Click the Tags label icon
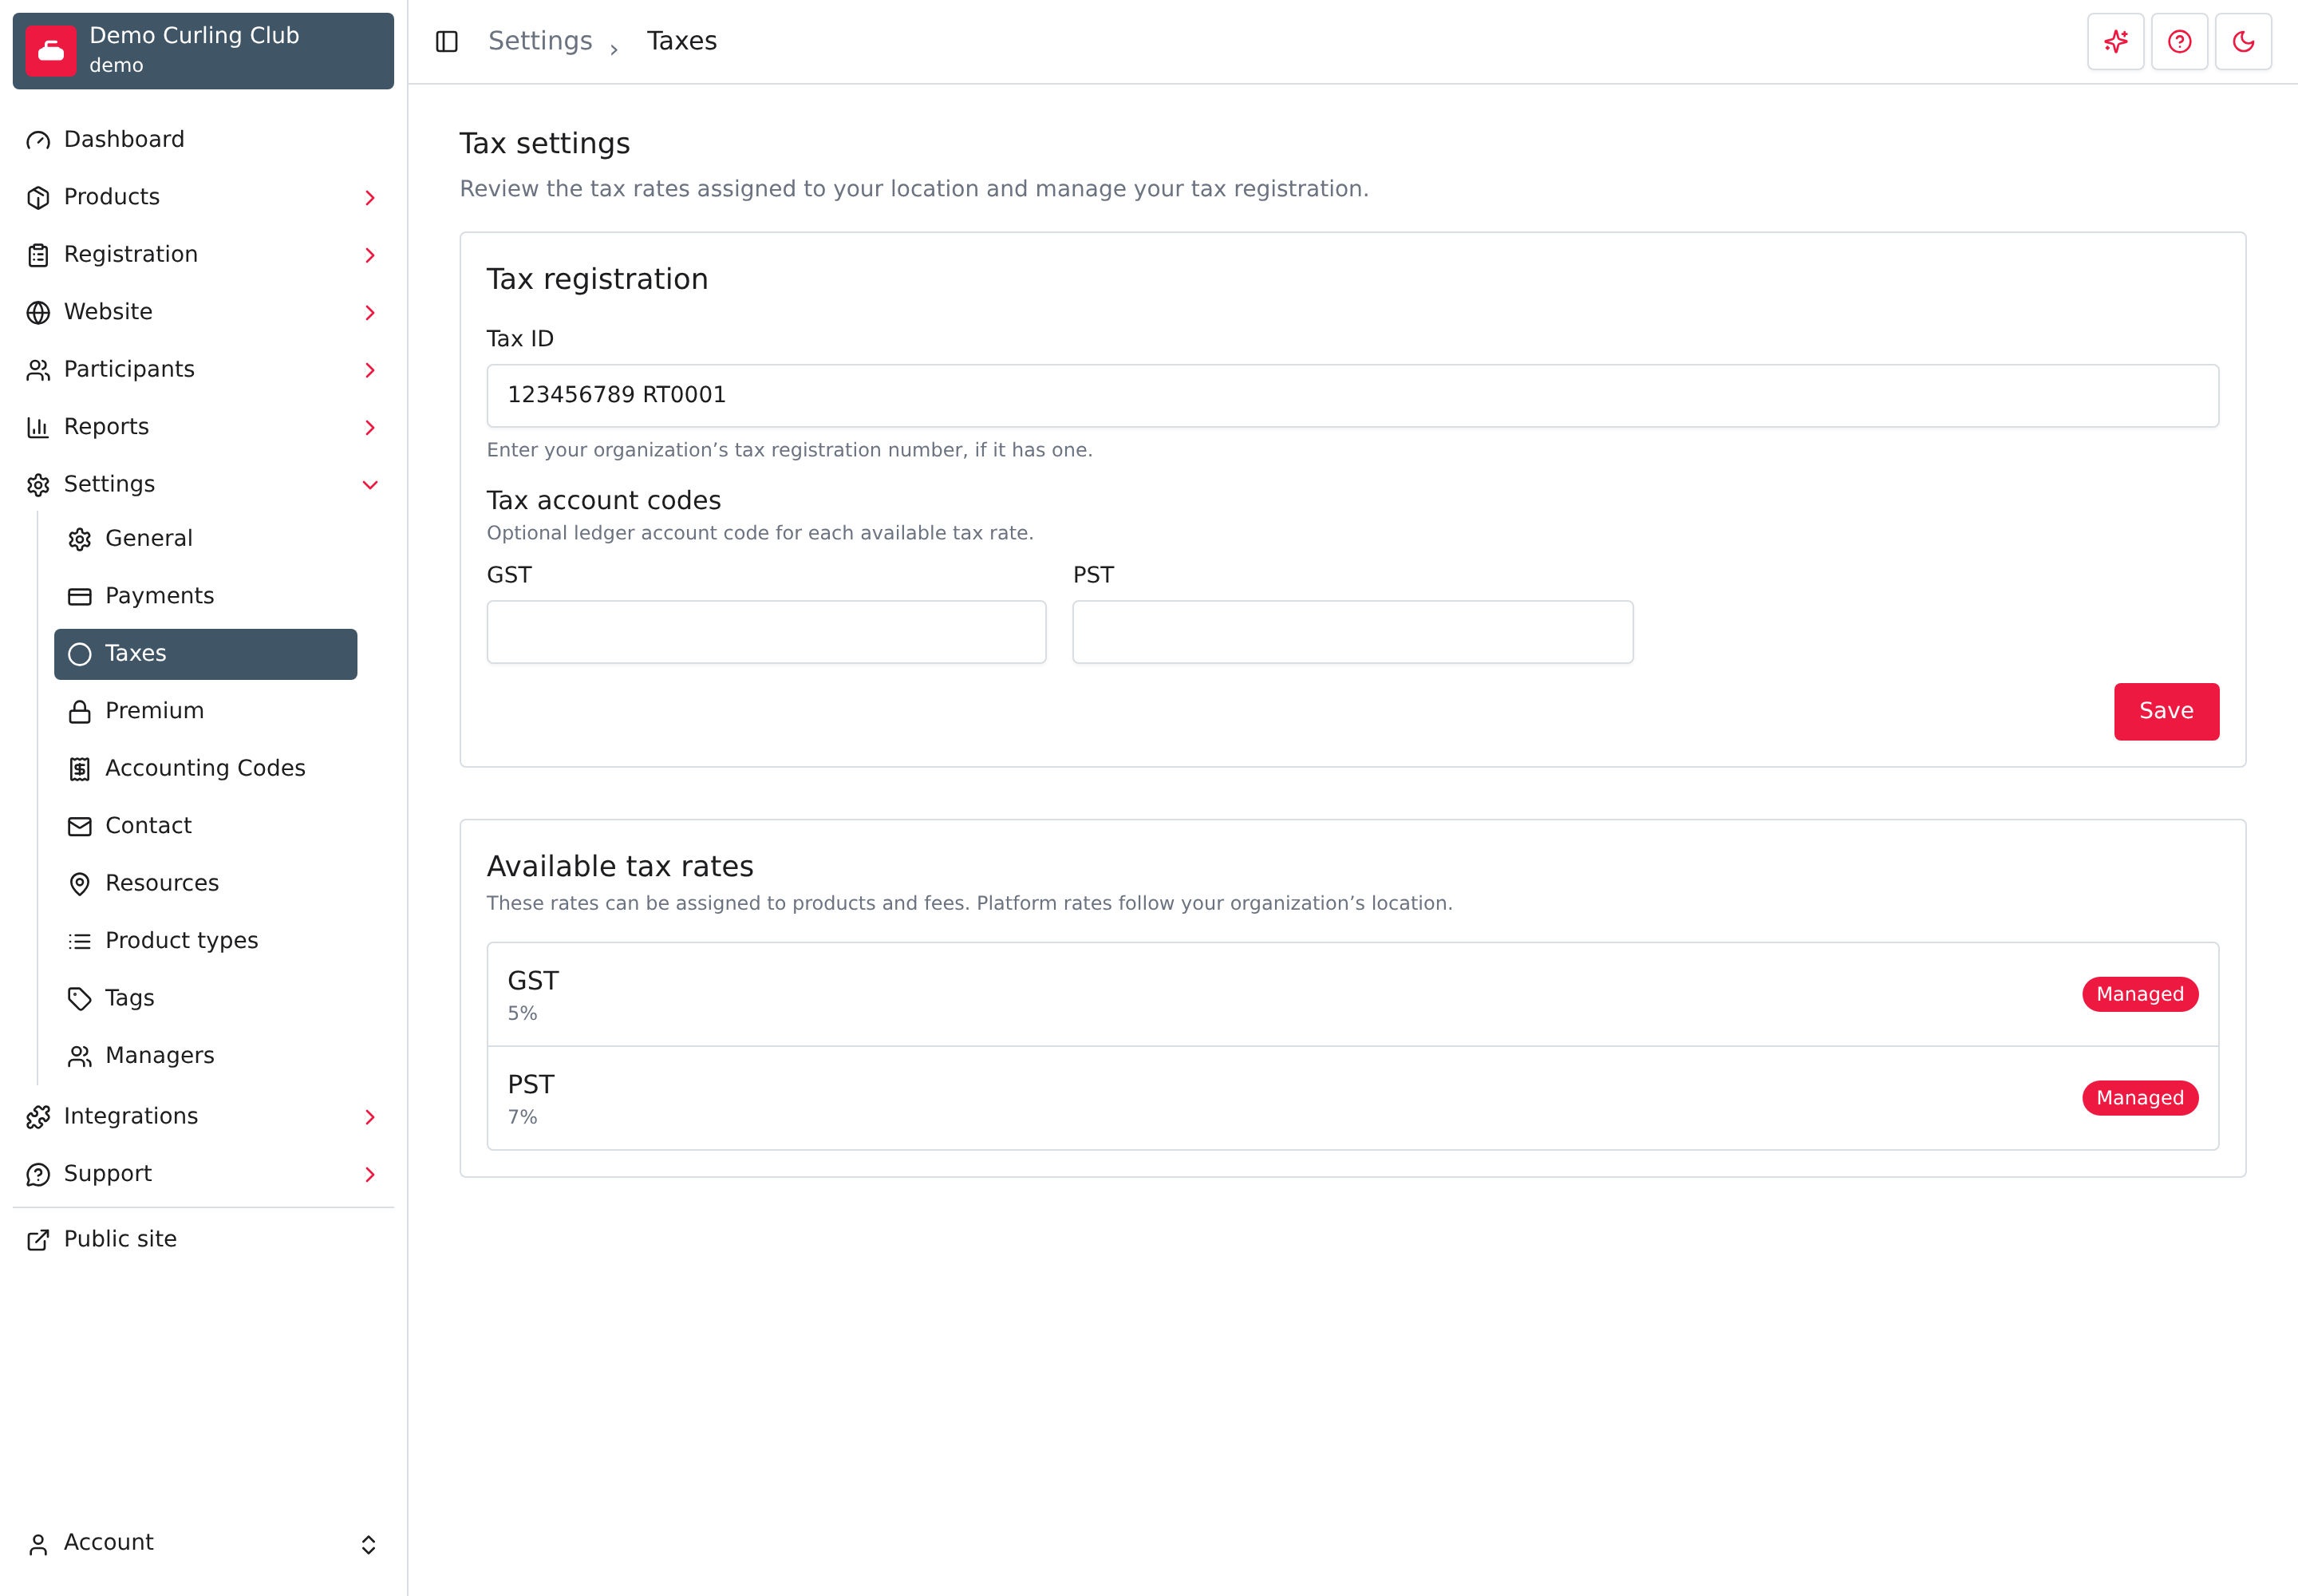 coord(80,999)
